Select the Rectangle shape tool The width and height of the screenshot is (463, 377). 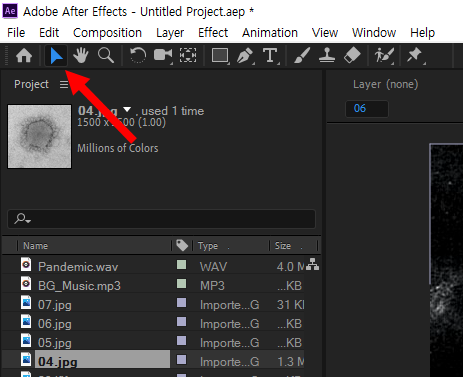click(x=220, y=56)
